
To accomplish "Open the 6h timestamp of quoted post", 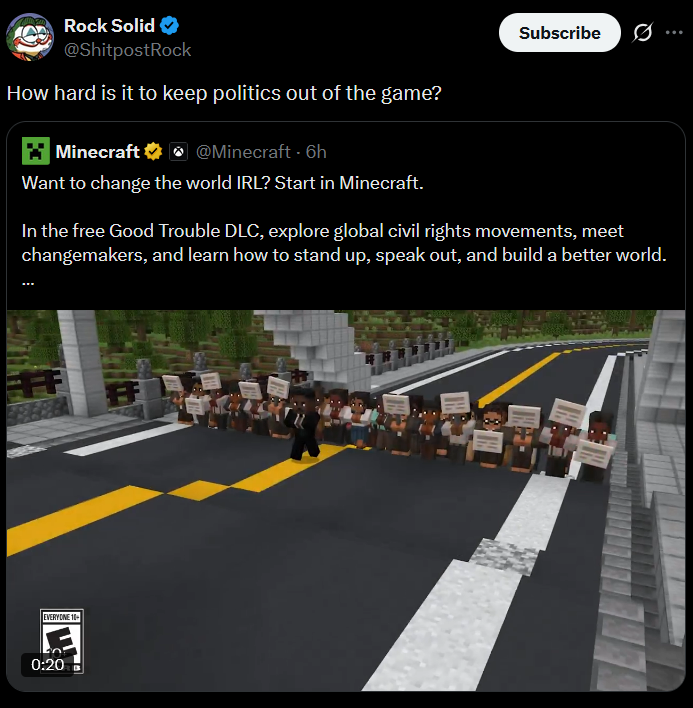I will click(x=316, y=152).
